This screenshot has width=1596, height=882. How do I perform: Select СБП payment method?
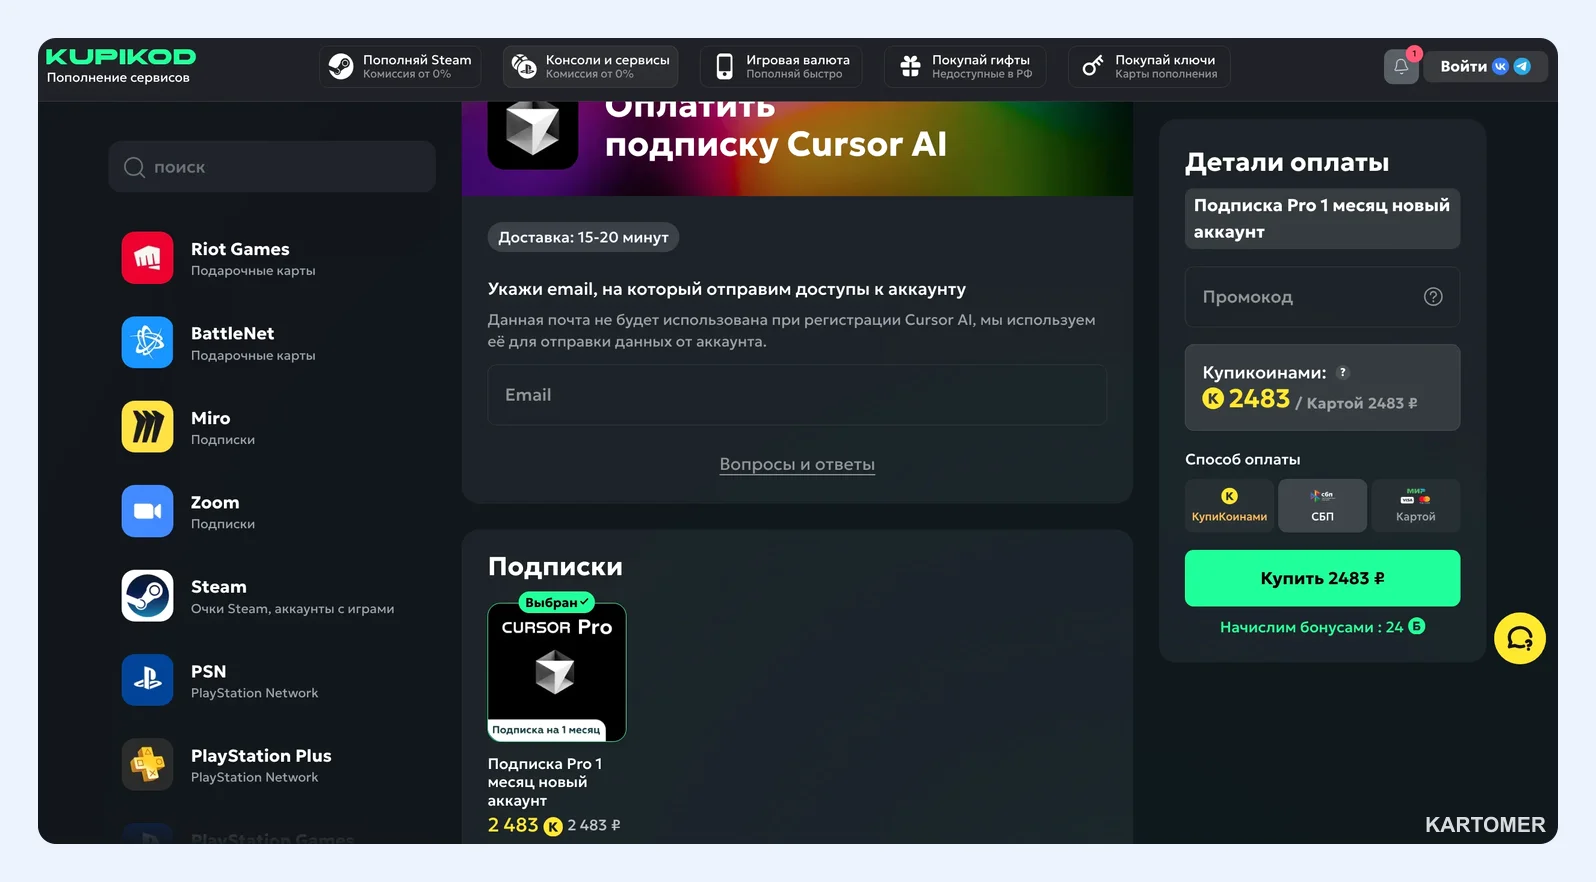point(1322,505)
